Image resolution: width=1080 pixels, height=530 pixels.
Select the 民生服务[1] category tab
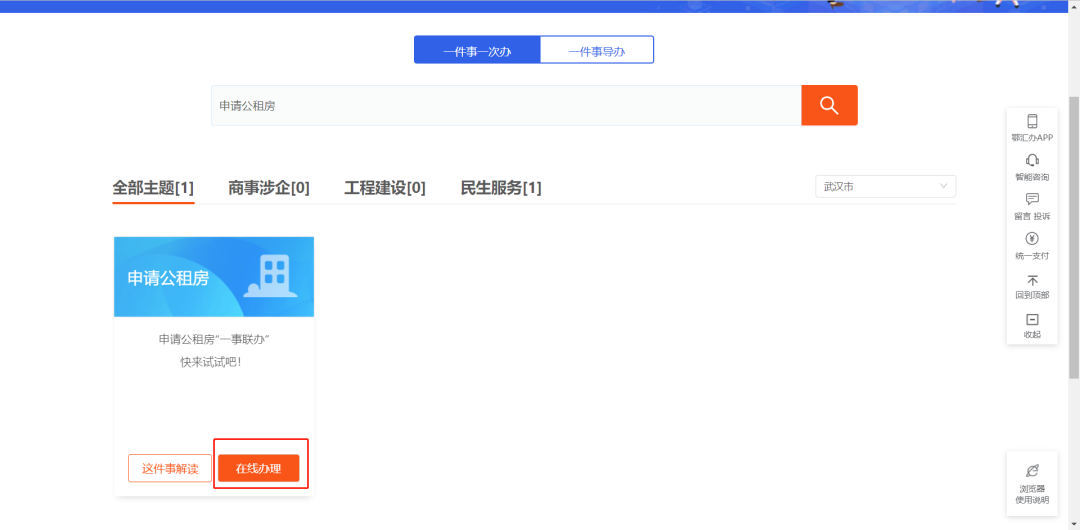[x=501, y=188]
